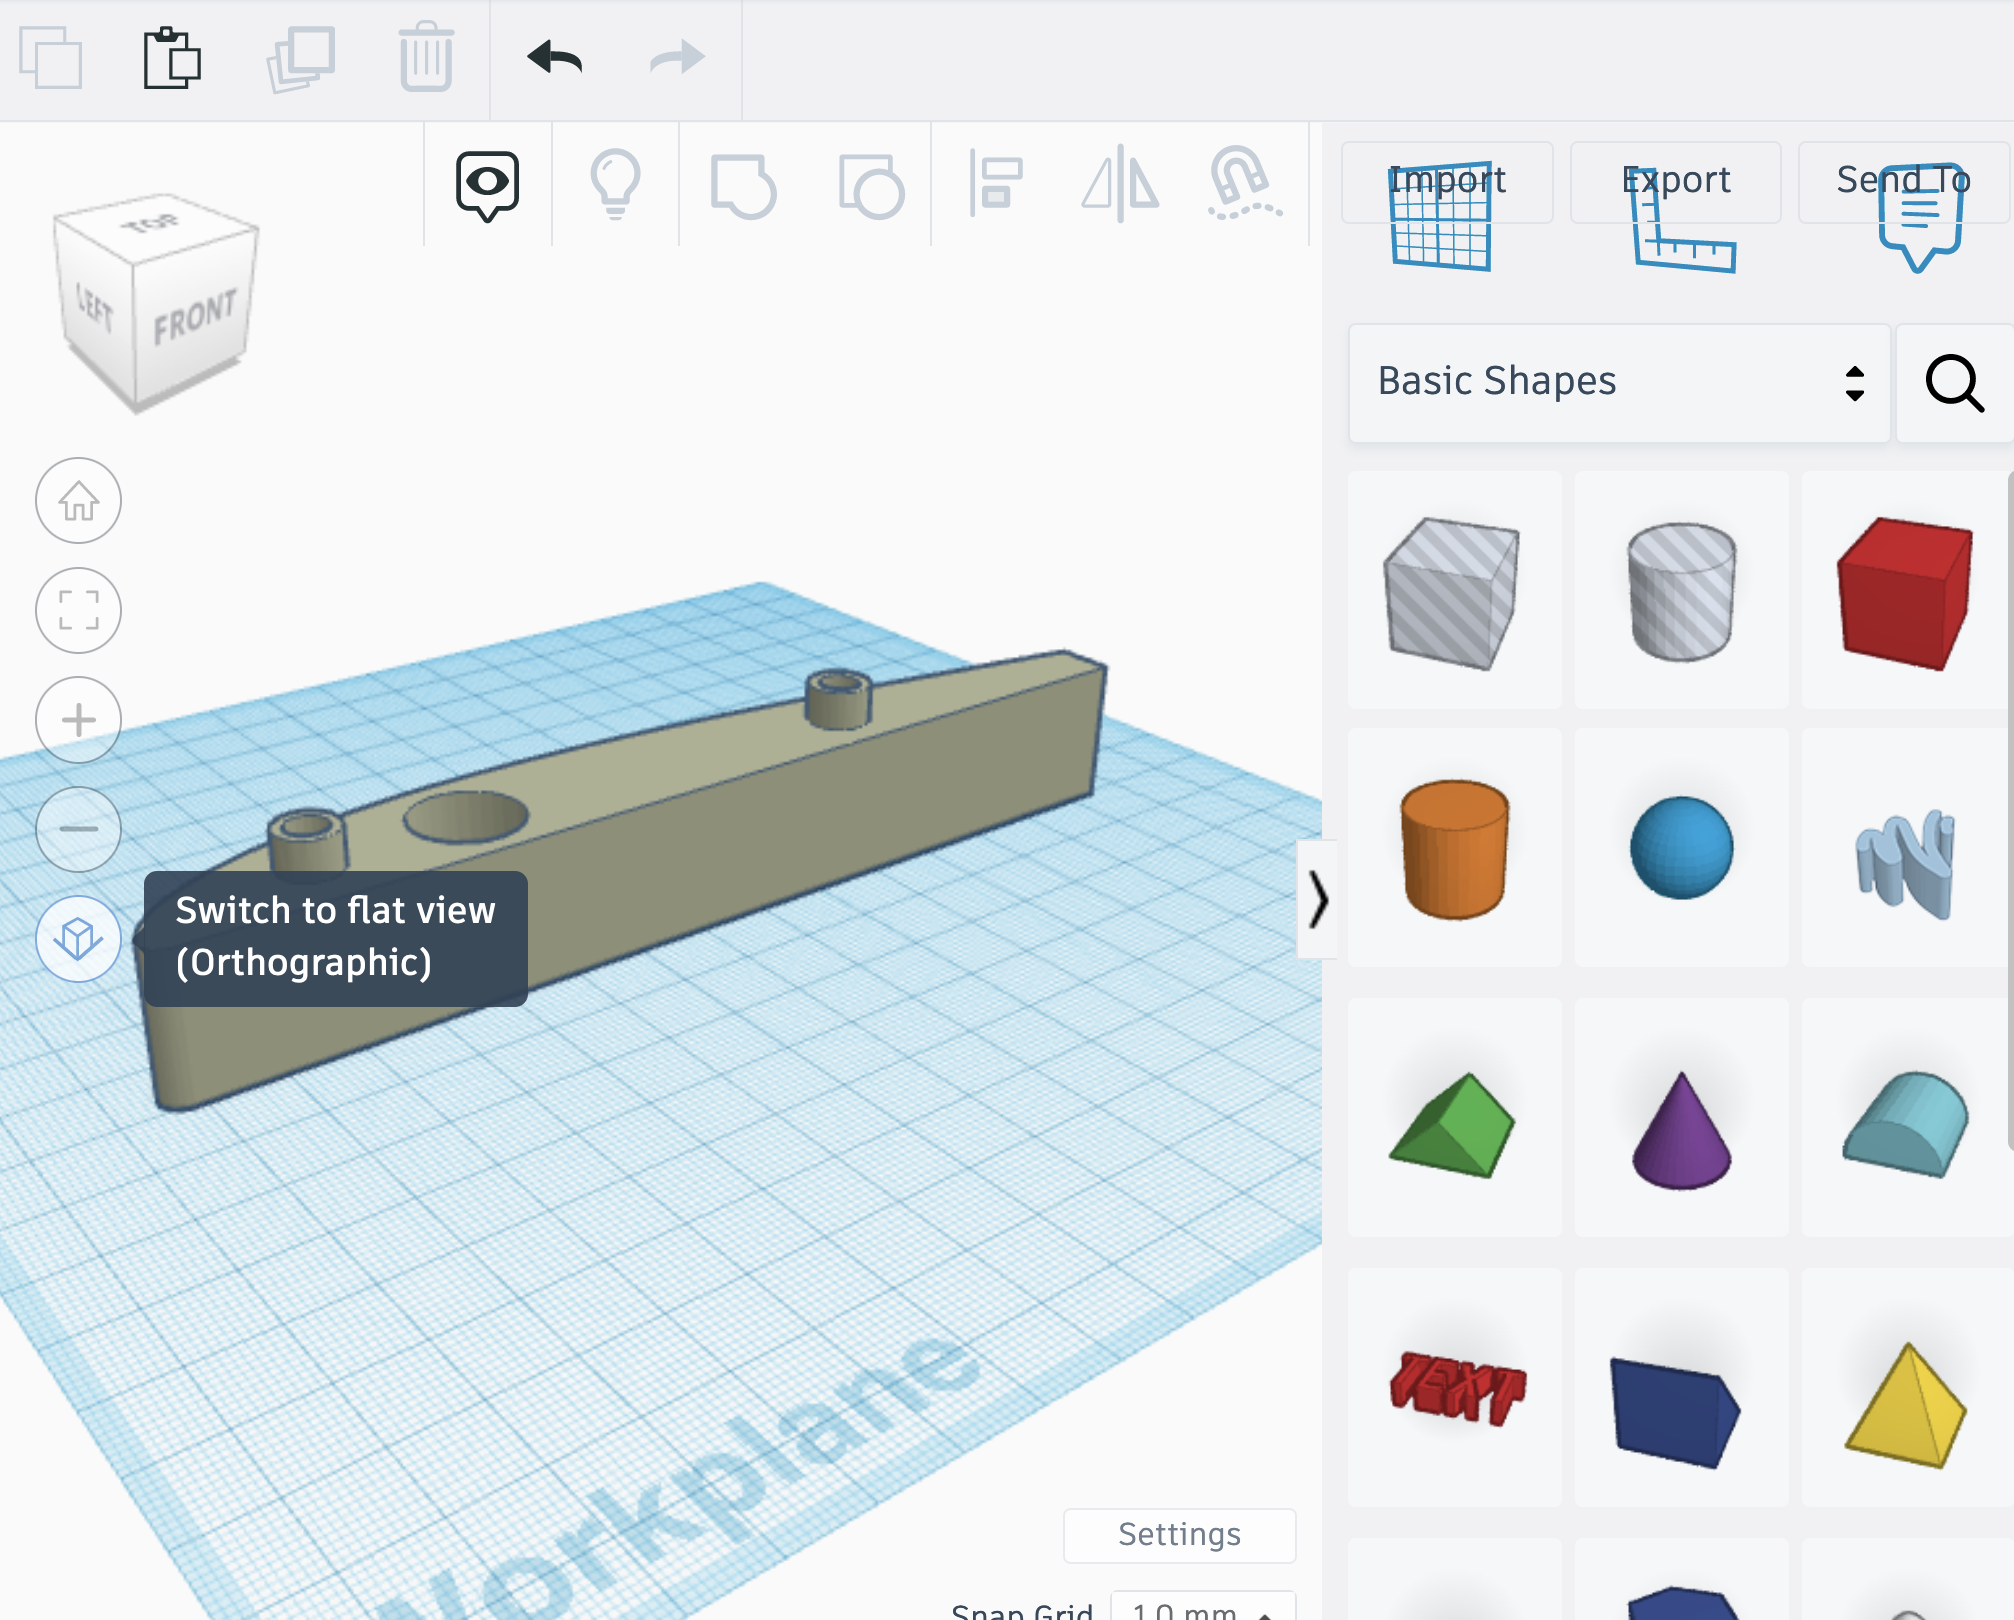Click the Group shapes icon
2014x1620 pixels.
pyautogui.click(x=743, y=185)
